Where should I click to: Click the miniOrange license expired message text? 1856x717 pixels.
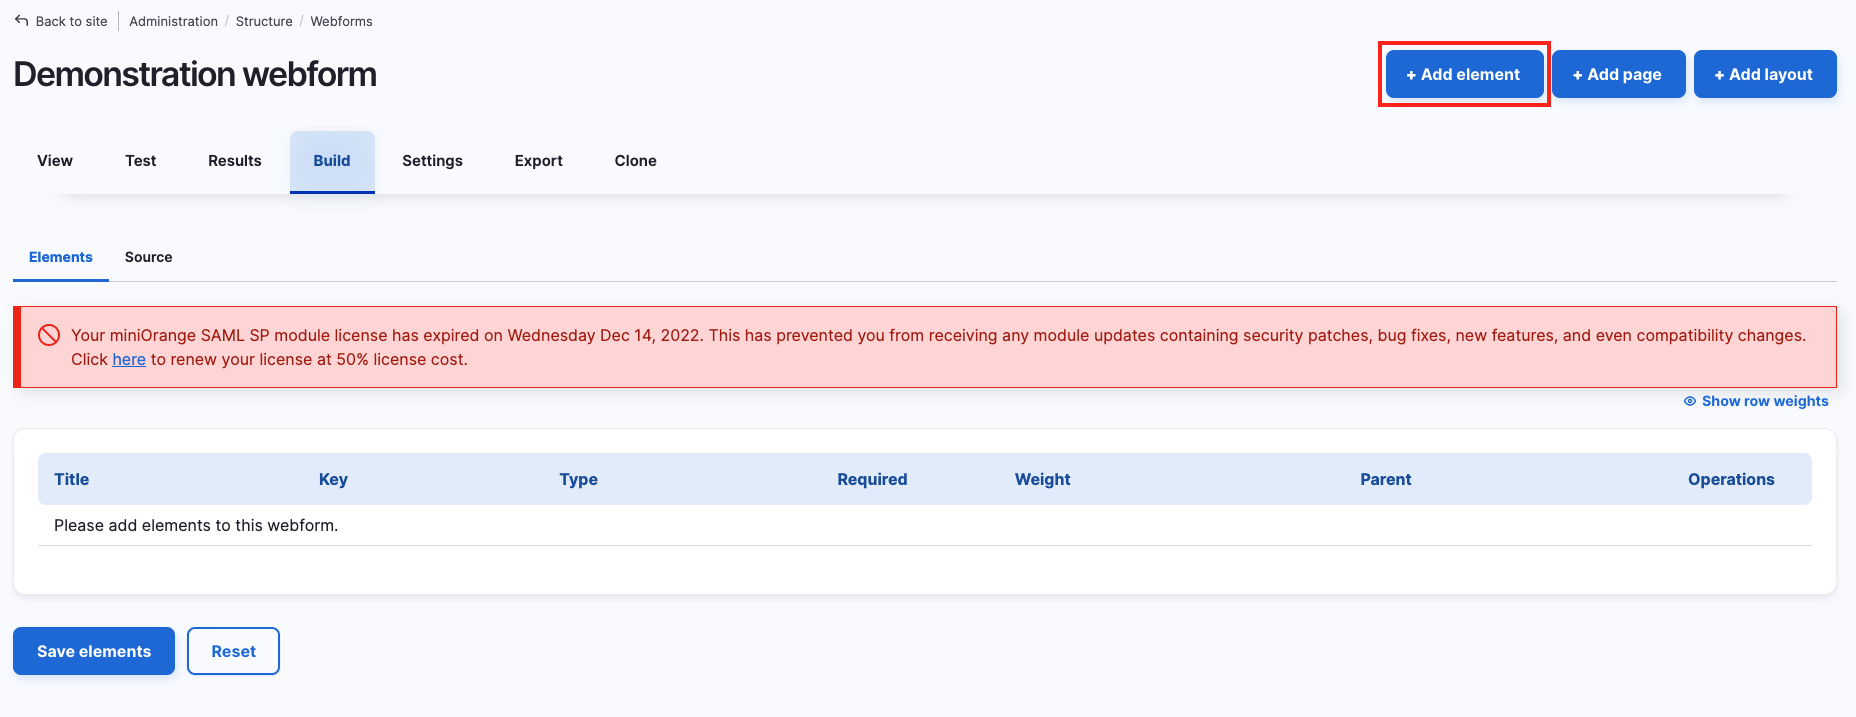pyautogui.click(x=938, y=347)
